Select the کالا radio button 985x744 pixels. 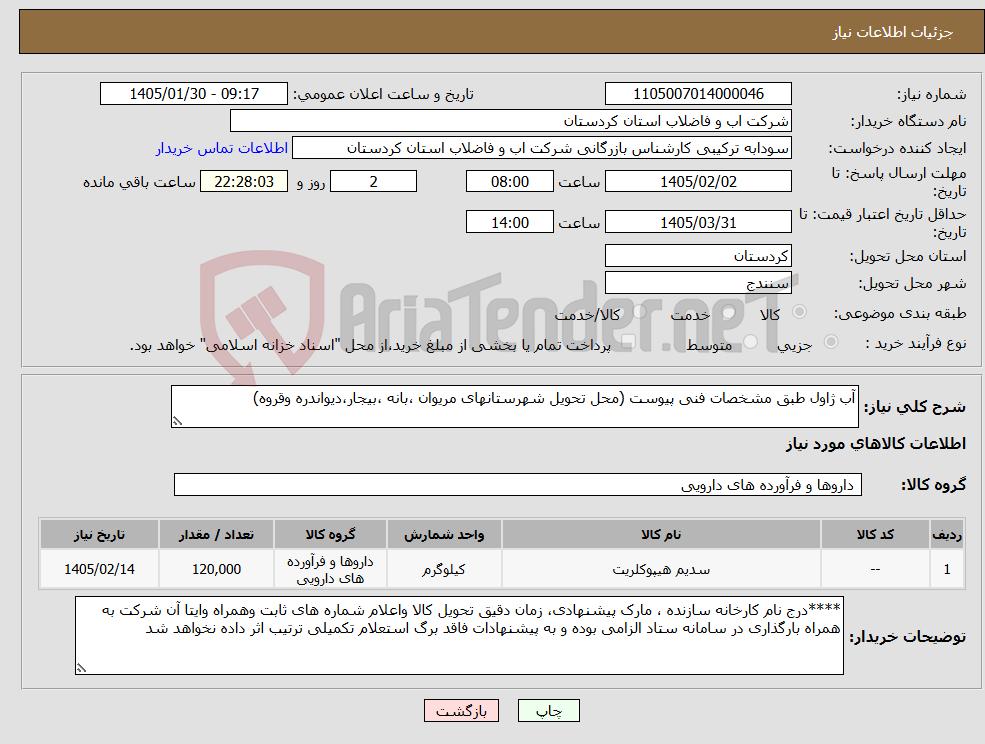pos(800,312)
